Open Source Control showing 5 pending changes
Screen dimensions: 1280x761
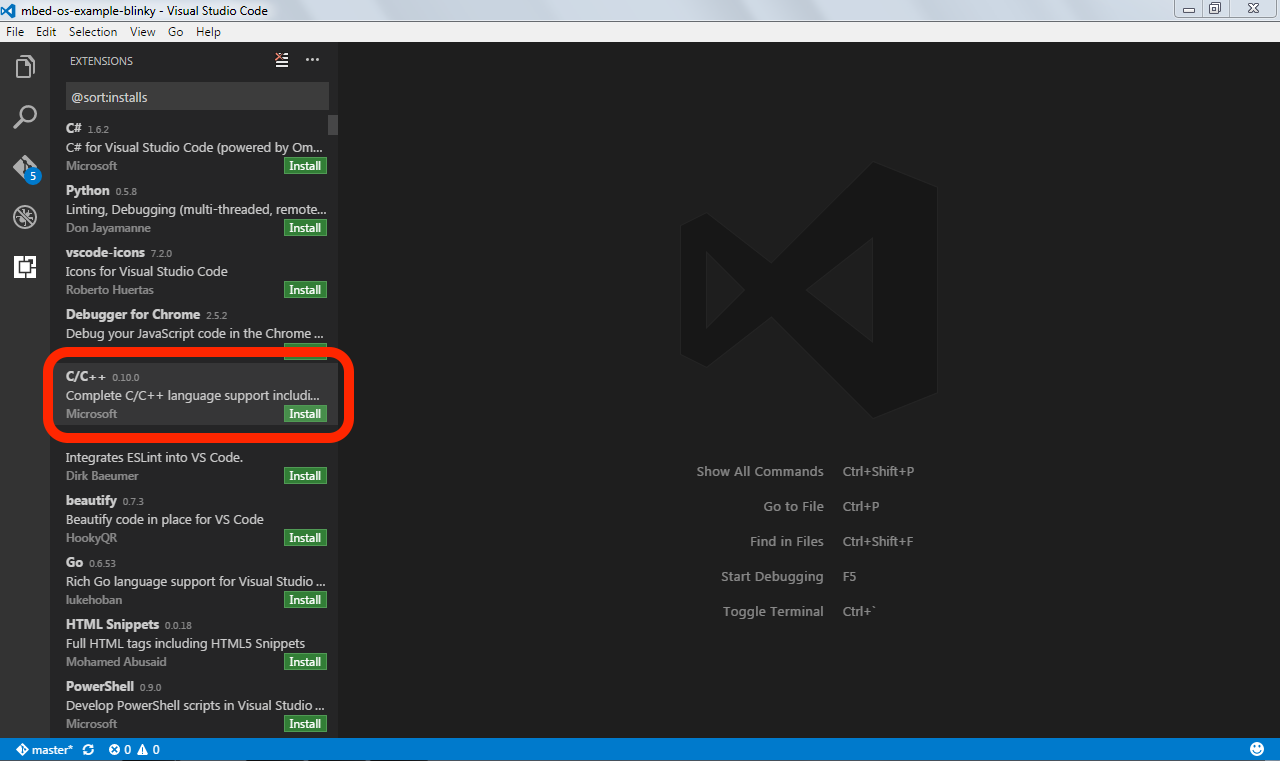[x=25, y=168]
